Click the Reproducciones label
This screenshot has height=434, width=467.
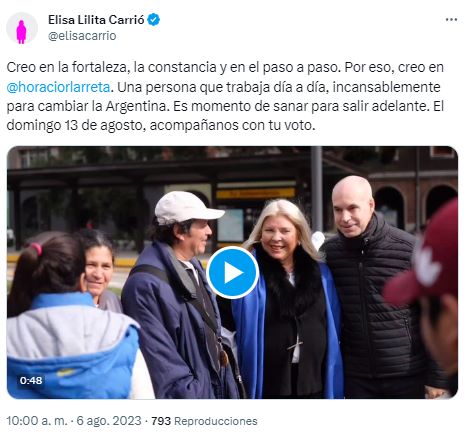(216, 421)
